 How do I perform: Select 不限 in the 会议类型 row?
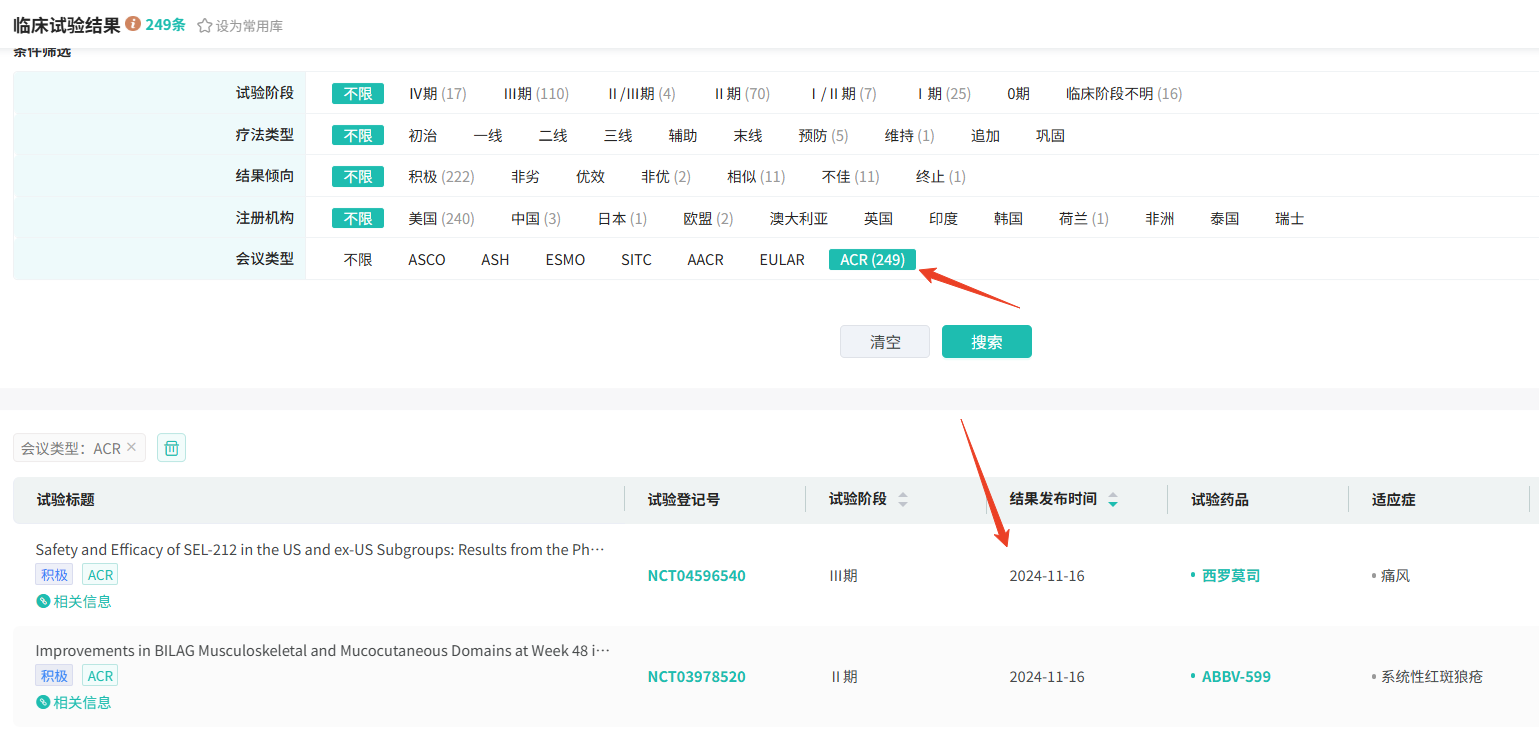point(358,259)
